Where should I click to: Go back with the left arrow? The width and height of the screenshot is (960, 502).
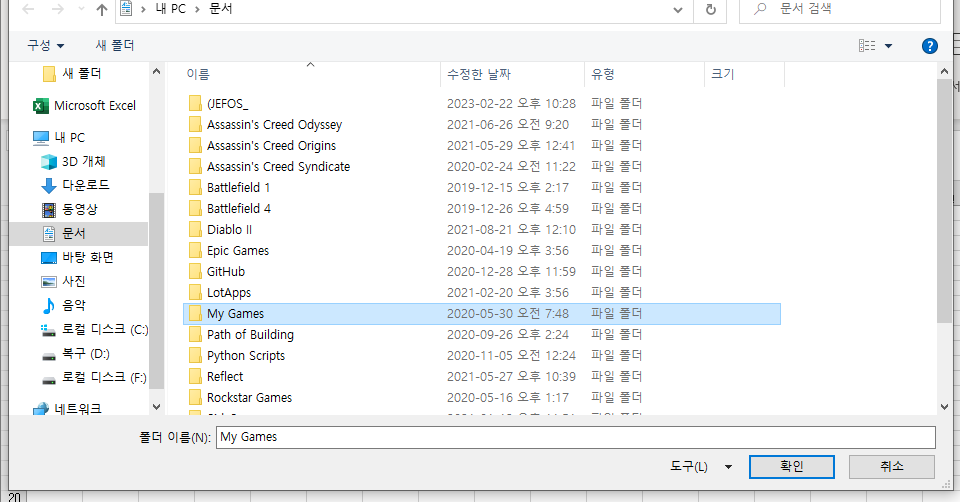click(x=28, y=9)
